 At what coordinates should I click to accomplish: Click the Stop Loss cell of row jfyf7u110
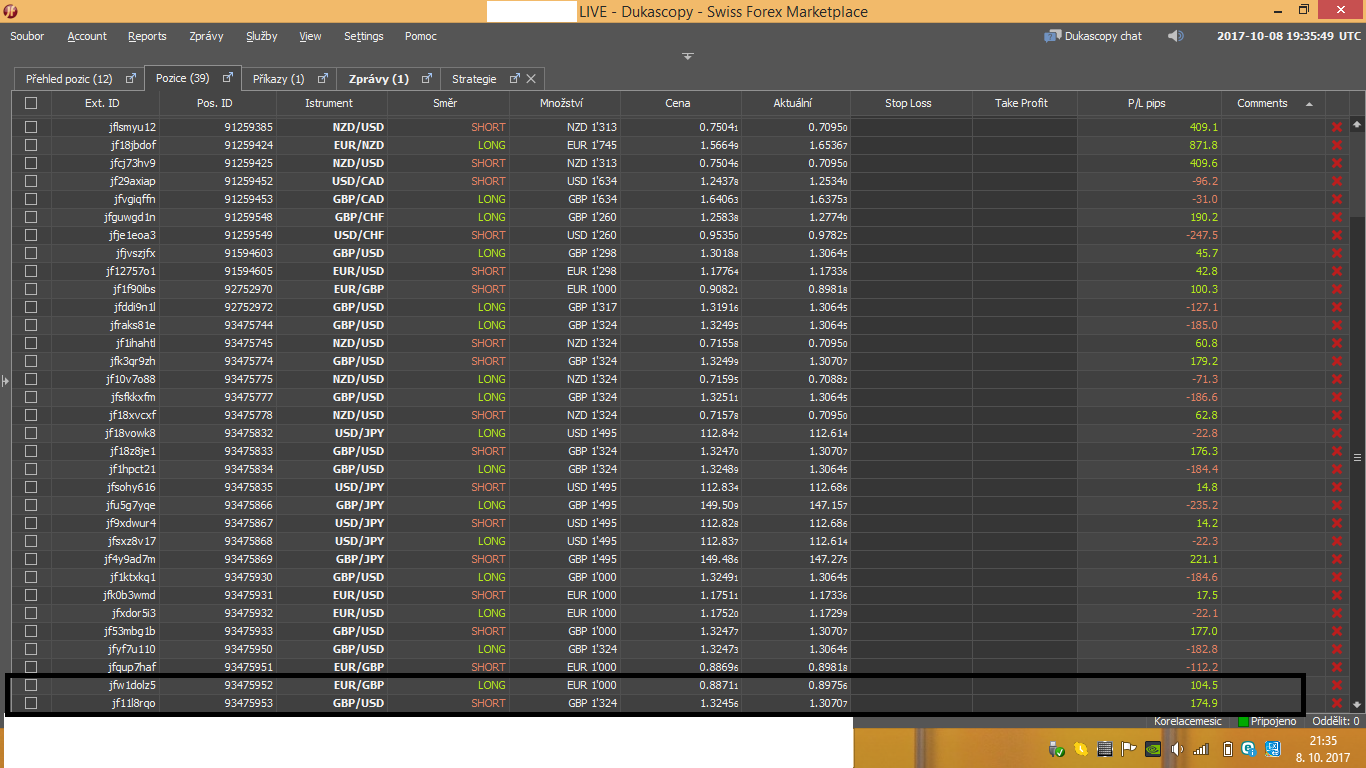911,649
